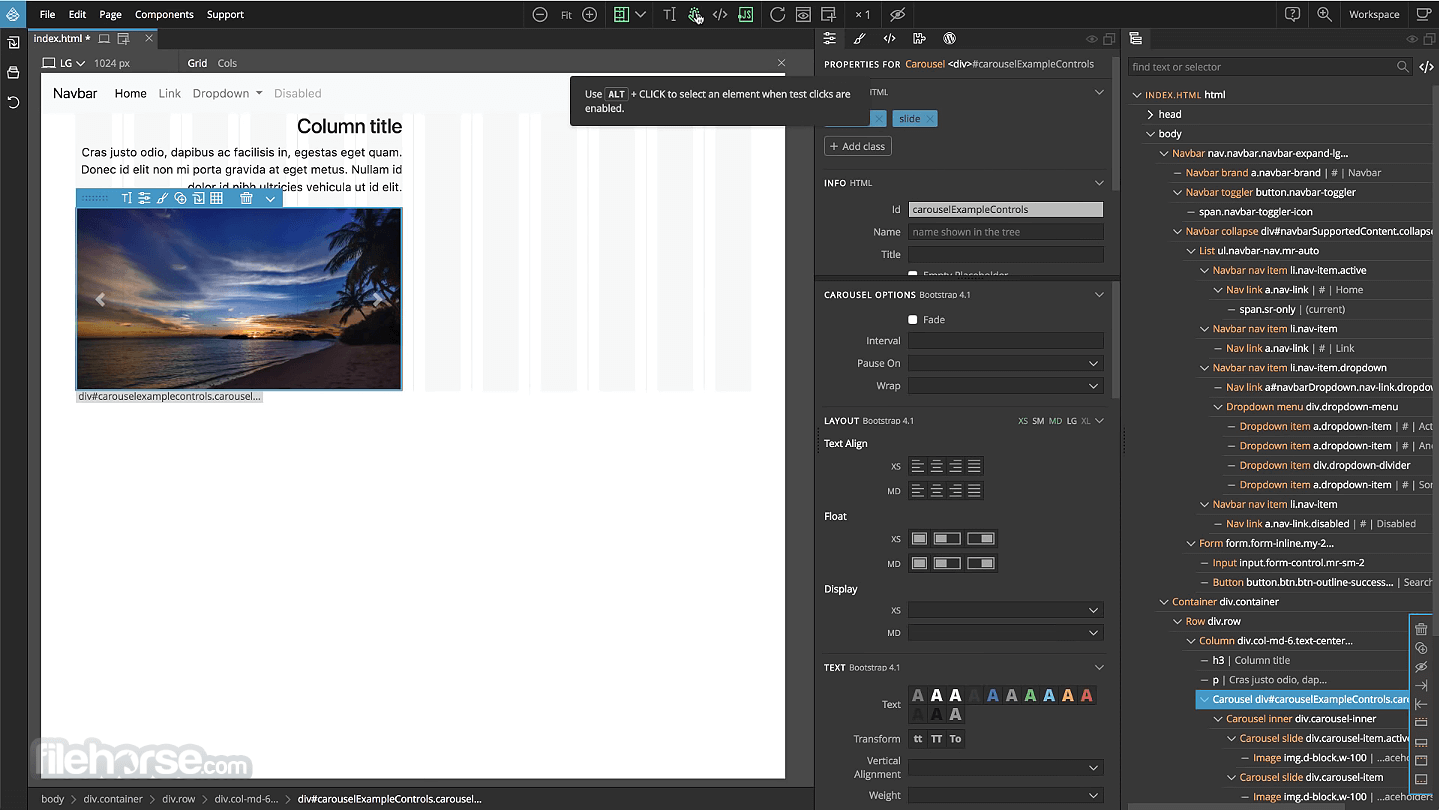Toggle the SM breakpoint in Layout header
The image size is (1439, 810).
(1038, 421)
